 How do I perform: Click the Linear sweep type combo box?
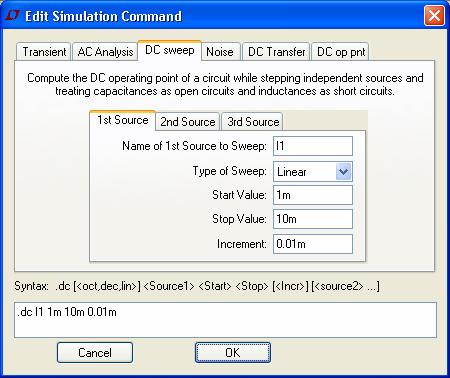(x=313, y=172)
